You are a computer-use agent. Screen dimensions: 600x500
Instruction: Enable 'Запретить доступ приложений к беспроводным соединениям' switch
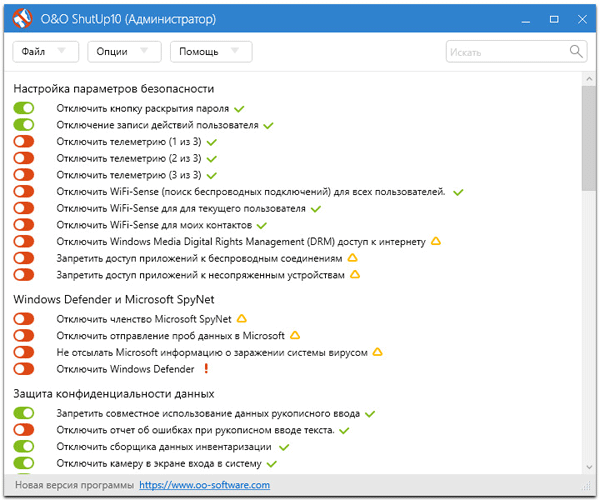pos(24,258)
